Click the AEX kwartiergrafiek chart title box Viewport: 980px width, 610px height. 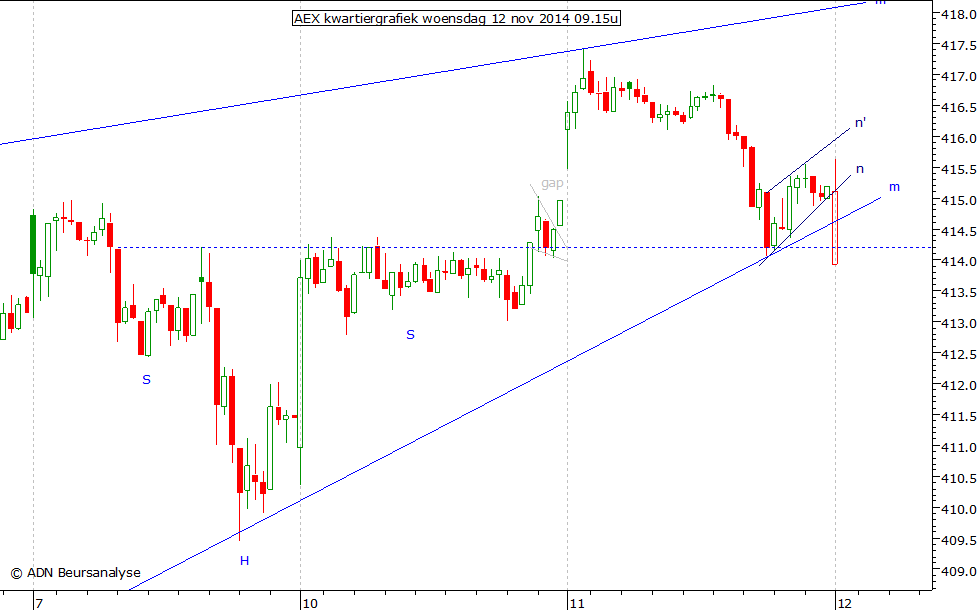pyautogui.click(x=456, y=18)
